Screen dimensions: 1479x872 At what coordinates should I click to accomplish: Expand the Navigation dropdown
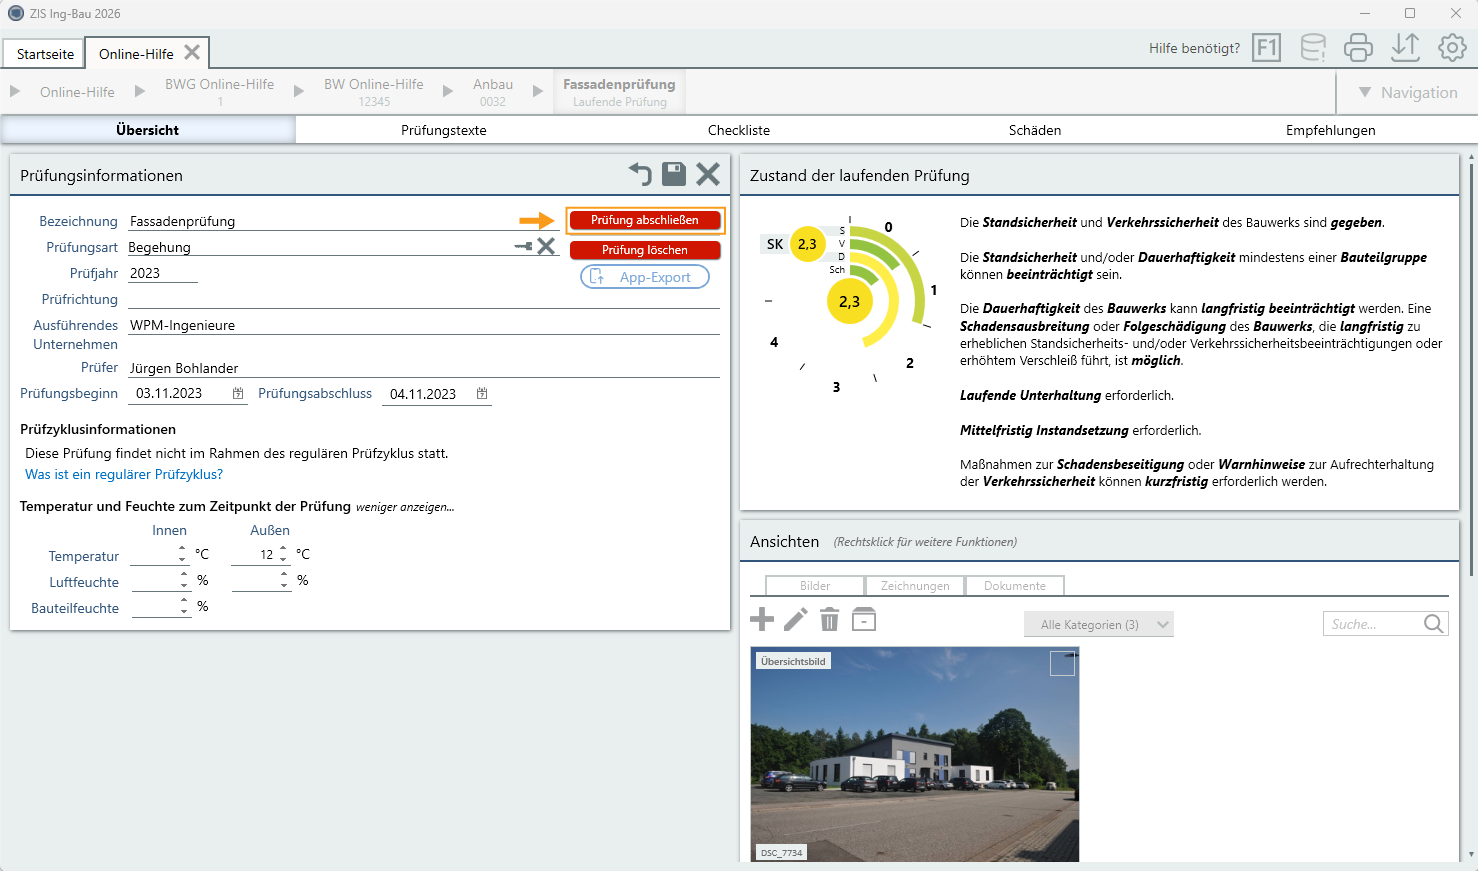[x=1408, y=92]
